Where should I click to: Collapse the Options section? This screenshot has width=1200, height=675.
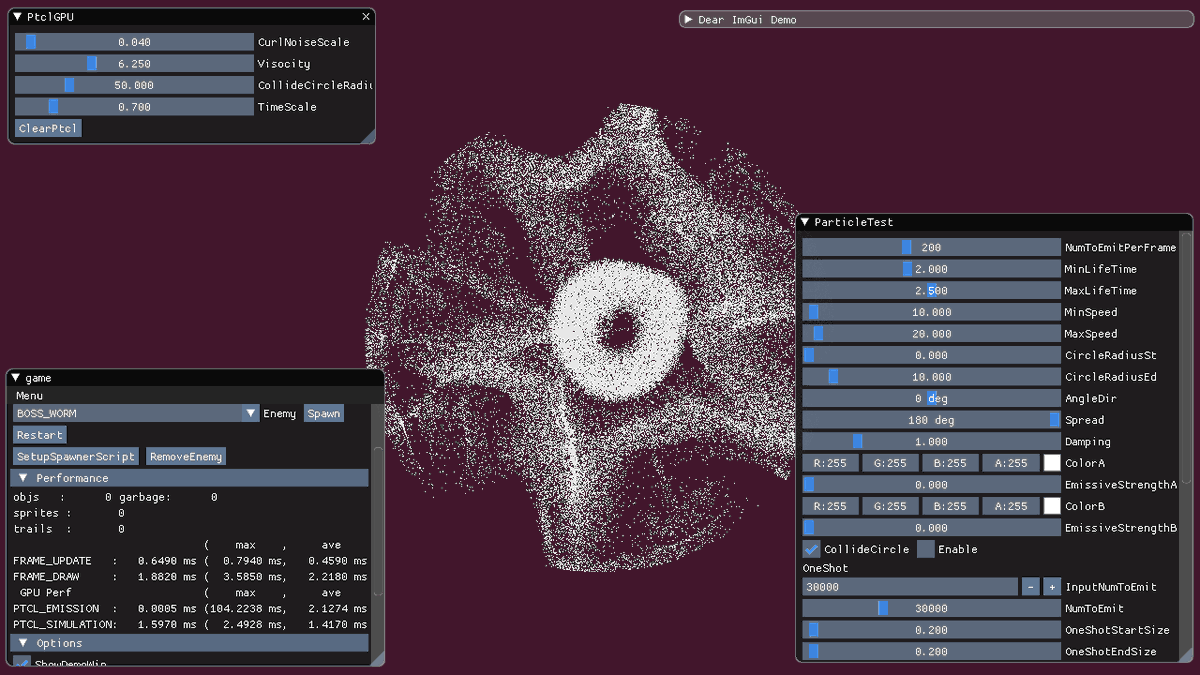[190, 643]
